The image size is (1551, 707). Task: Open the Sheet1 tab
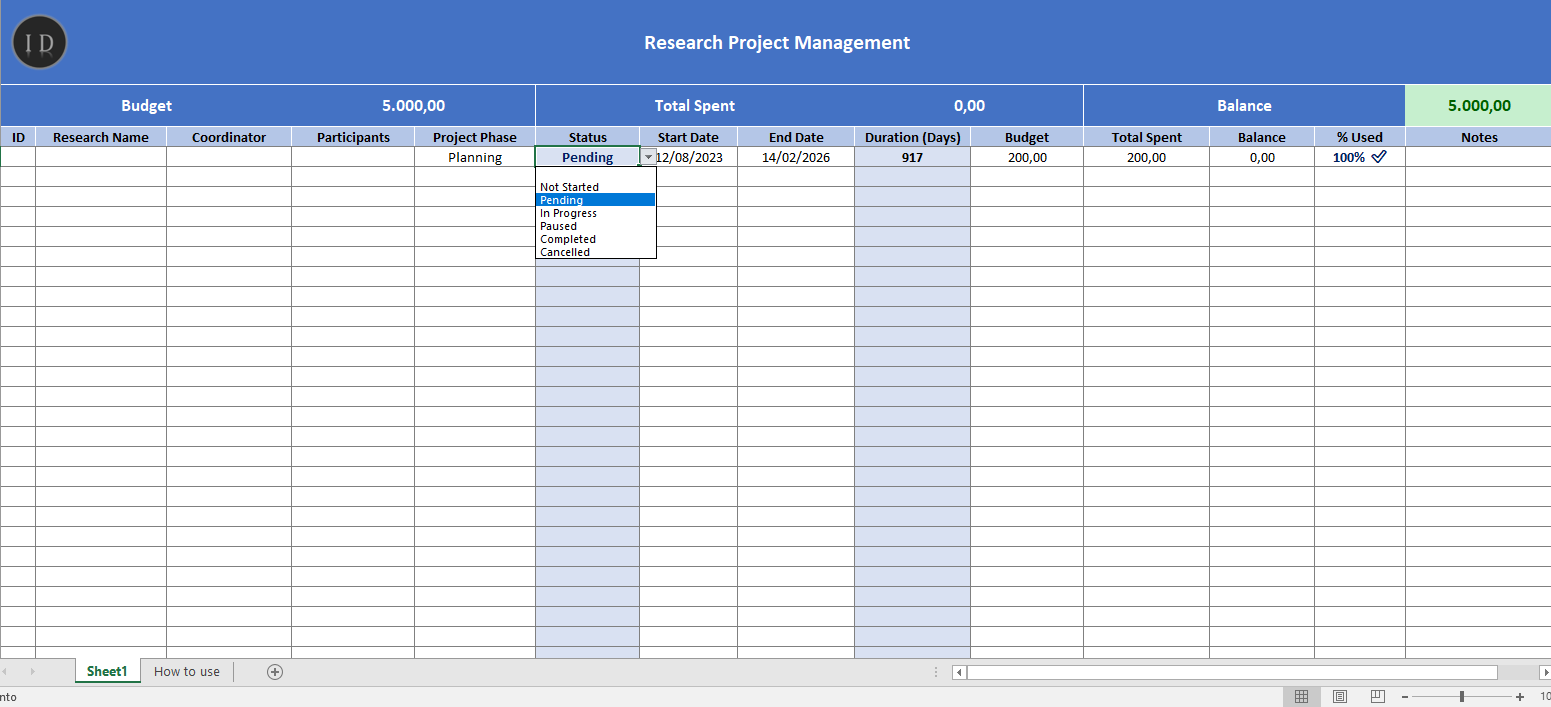pyautogui.click(x=107, y=672)
